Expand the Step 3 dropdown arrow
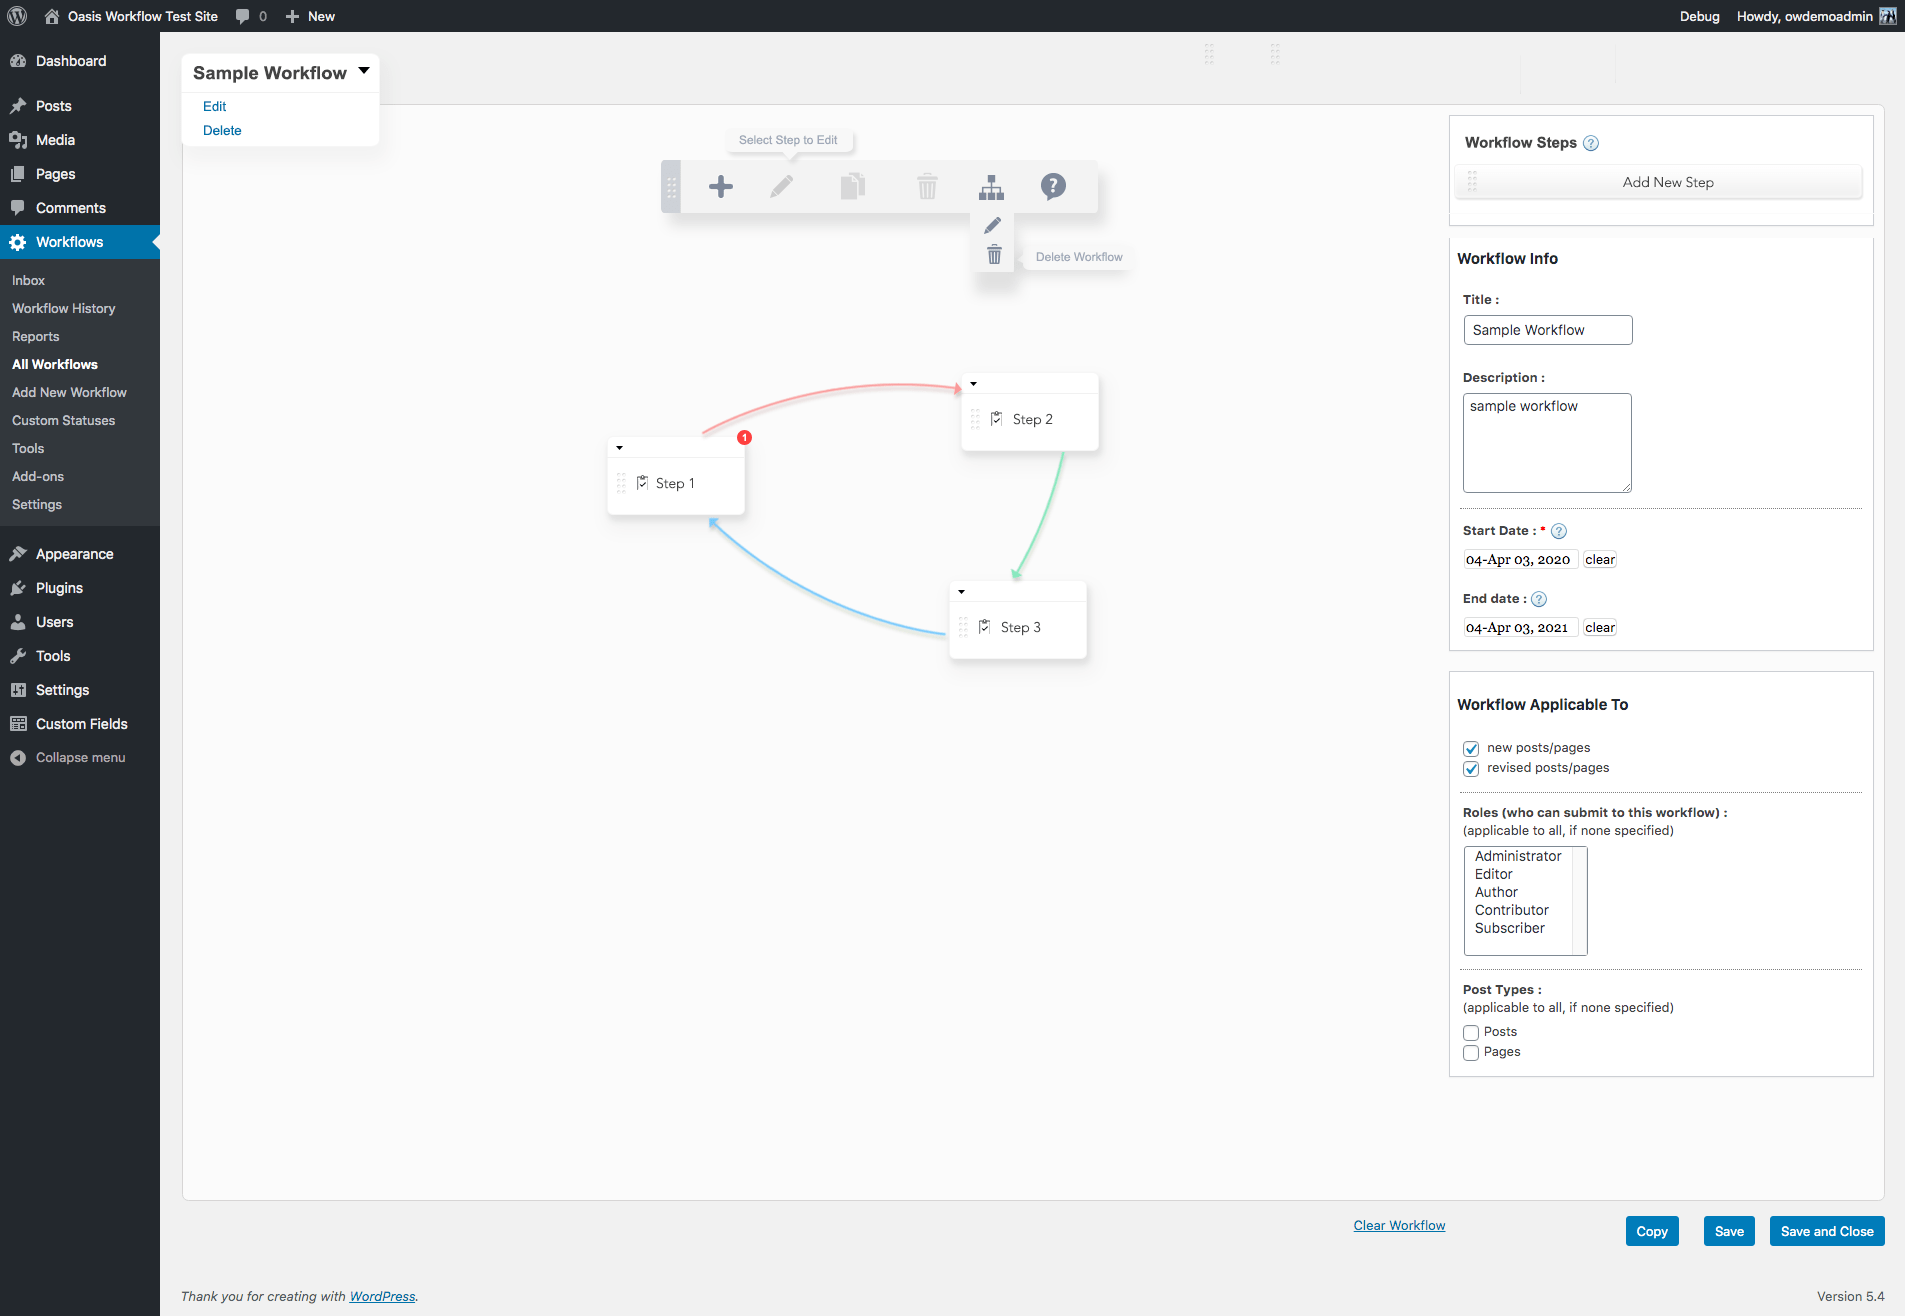Image resolution: width=1905 pixels, height=1316 pixels. click(961, 592)
